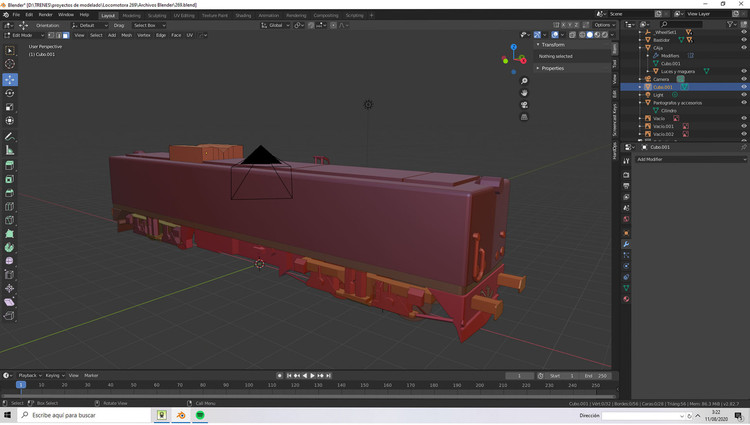Switch to rendered viewport shading
The image size is (750, 425).
605,35
